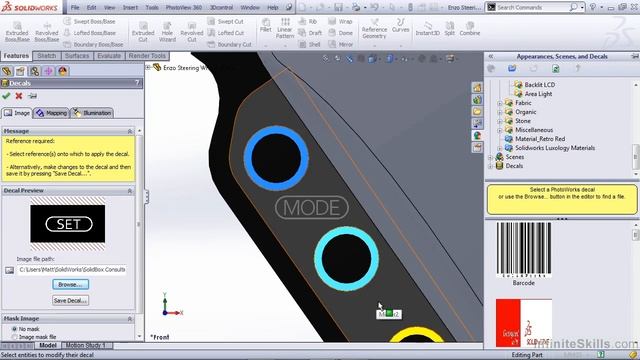Select the Revolved Cut tool
The image size is (640, 360).
pyautogui.click(x=192, y=31)
